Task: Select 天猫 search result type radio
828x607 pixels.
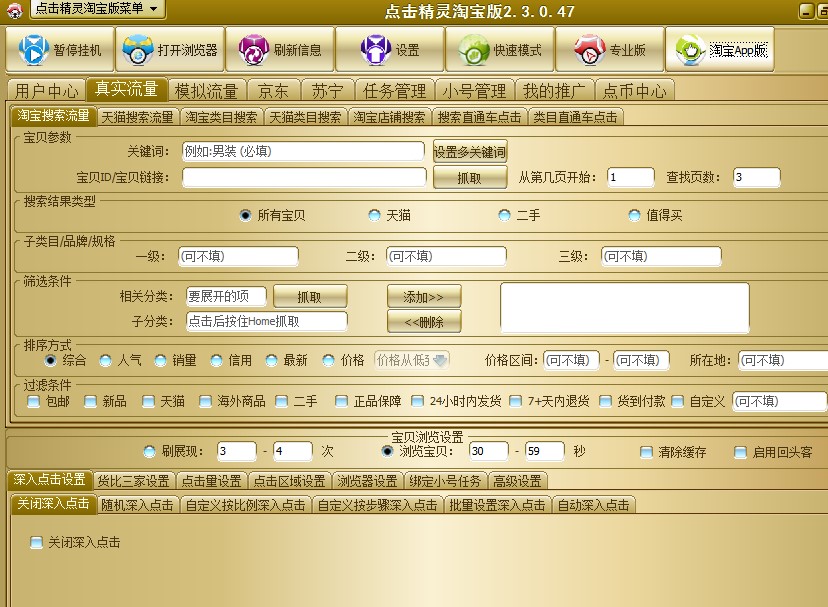Action: click(374, 216)
